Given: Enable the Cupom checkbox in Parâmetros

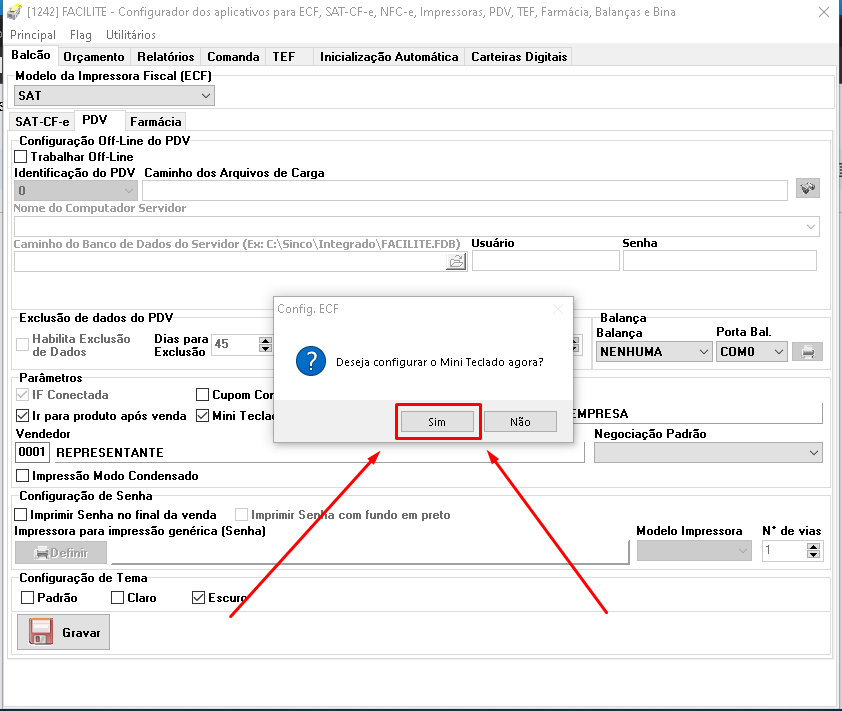Looking at the screenshot, I should pos(202,395).
